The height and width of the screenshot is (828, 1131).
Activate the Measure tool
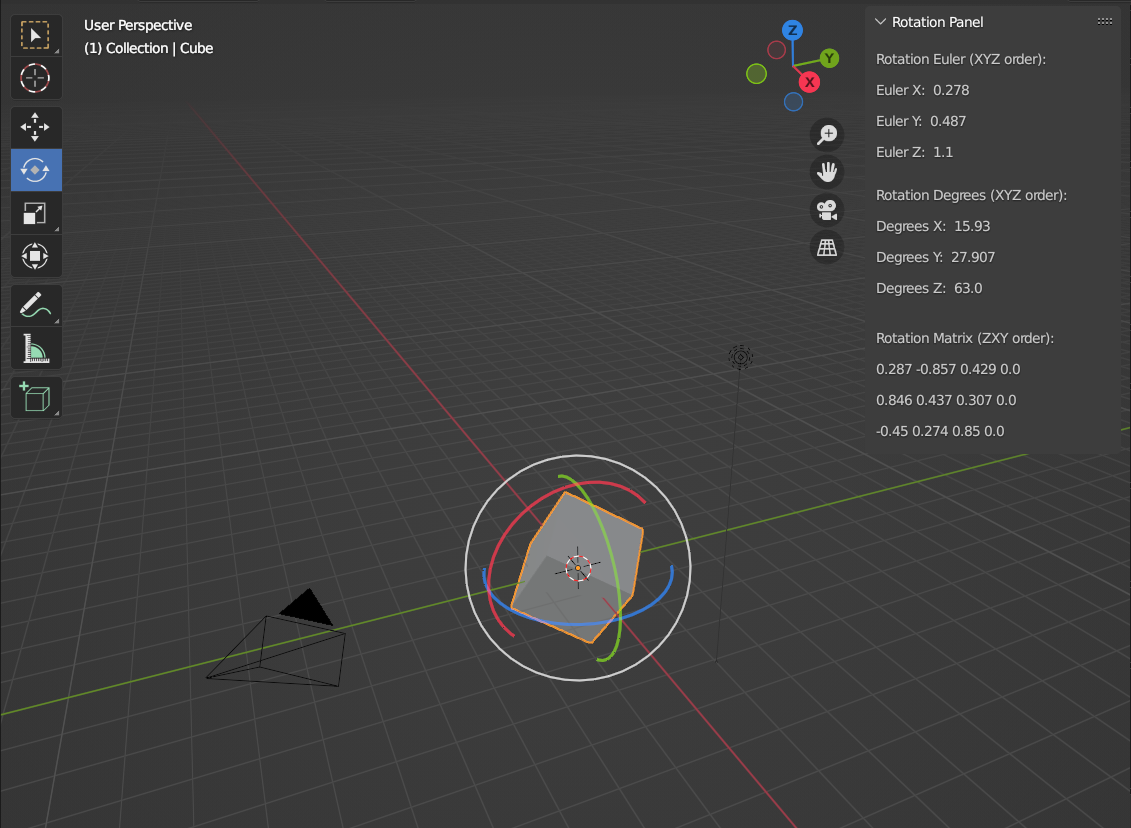pyautogui.click(x=35, y=348)
